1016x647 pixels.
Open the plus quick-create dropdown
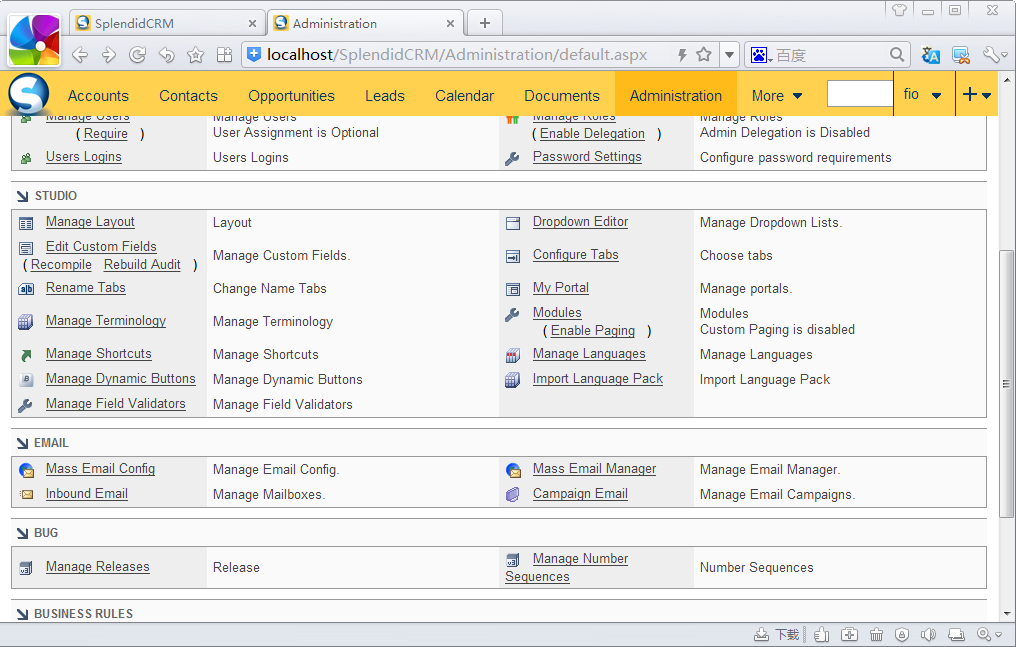976,95
